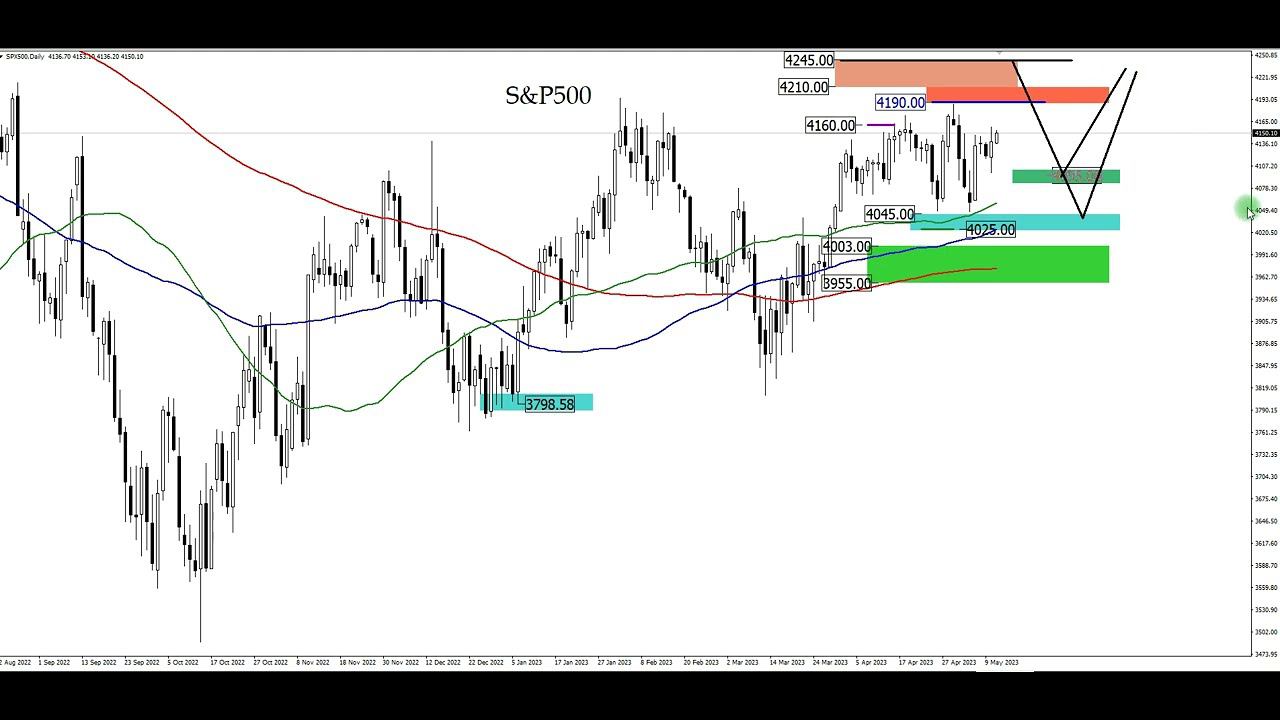
Task: Click the 4250.85 price axis value
Action: (x=1266, y=55)
